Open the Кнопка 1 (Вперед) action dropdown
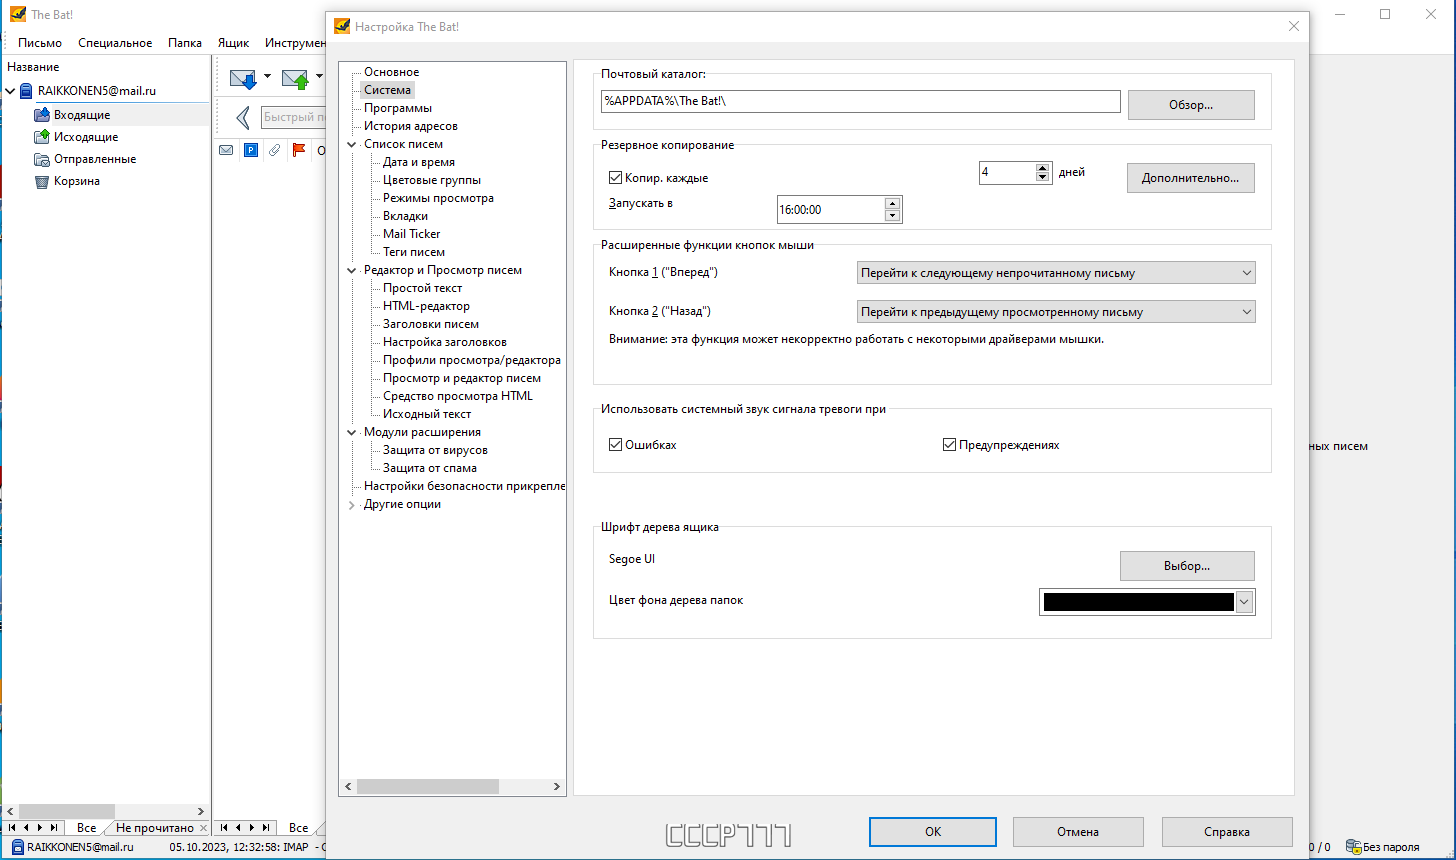This screenshot has height=860, width=1456. [1056, 273]
